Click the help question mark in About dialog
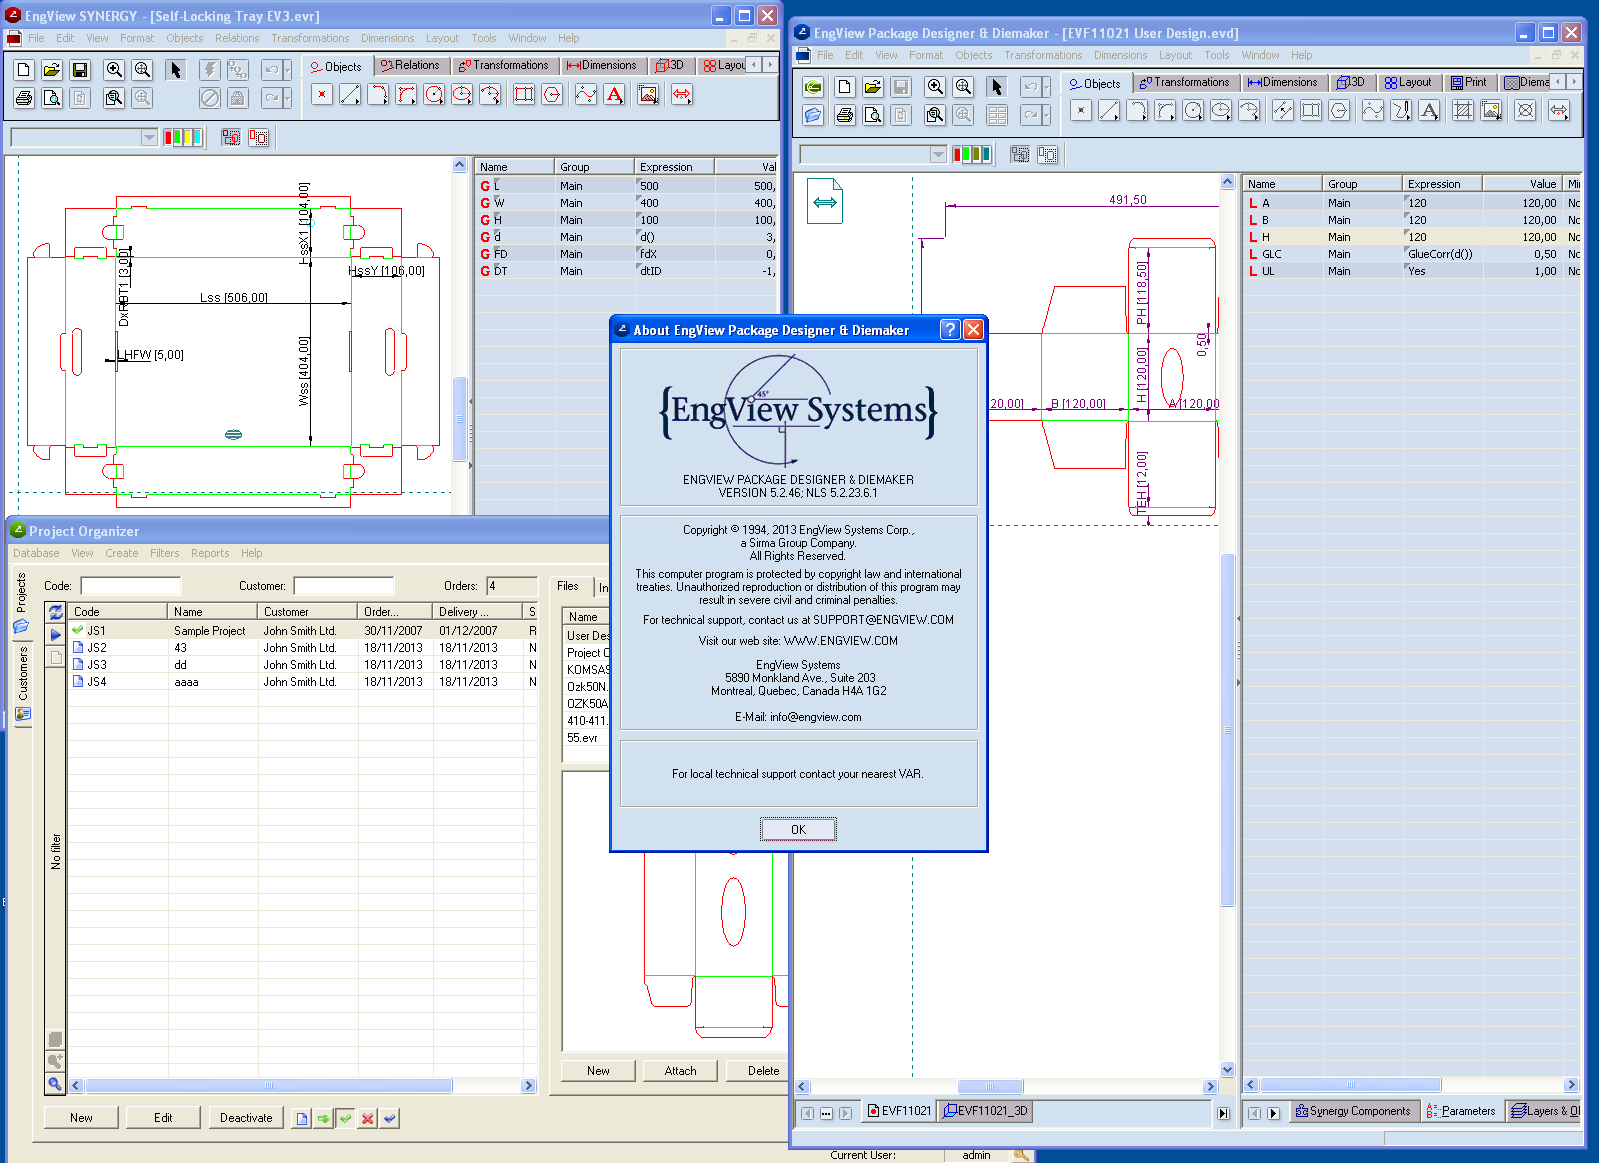The image size is (1599, 1163). click(x=950, y=330)
